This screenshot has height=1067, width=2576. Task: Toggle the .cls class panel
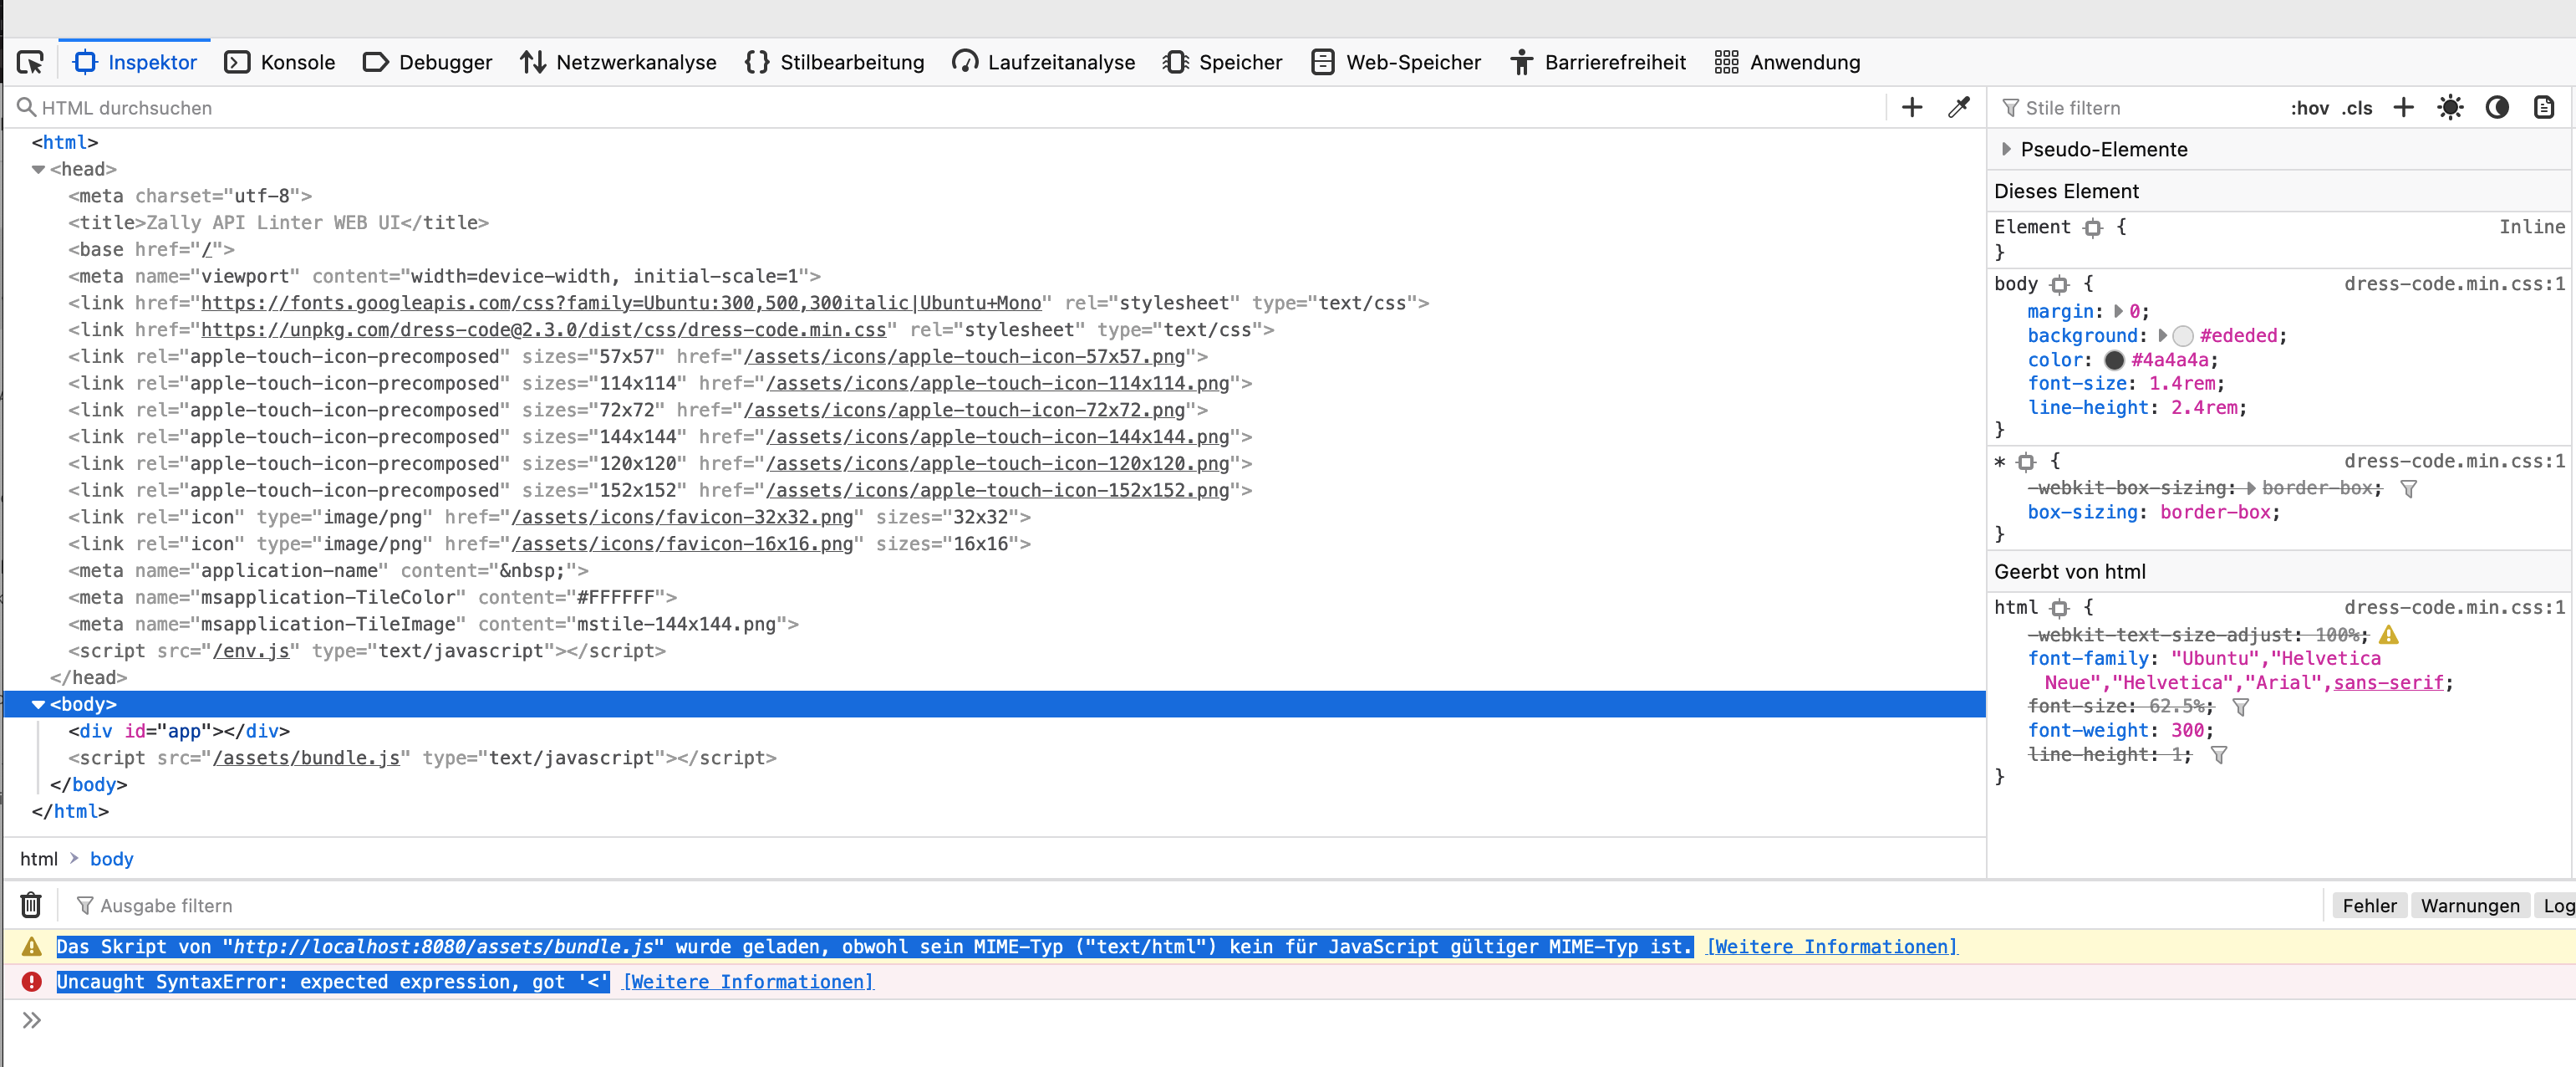tap(2357, 107)
